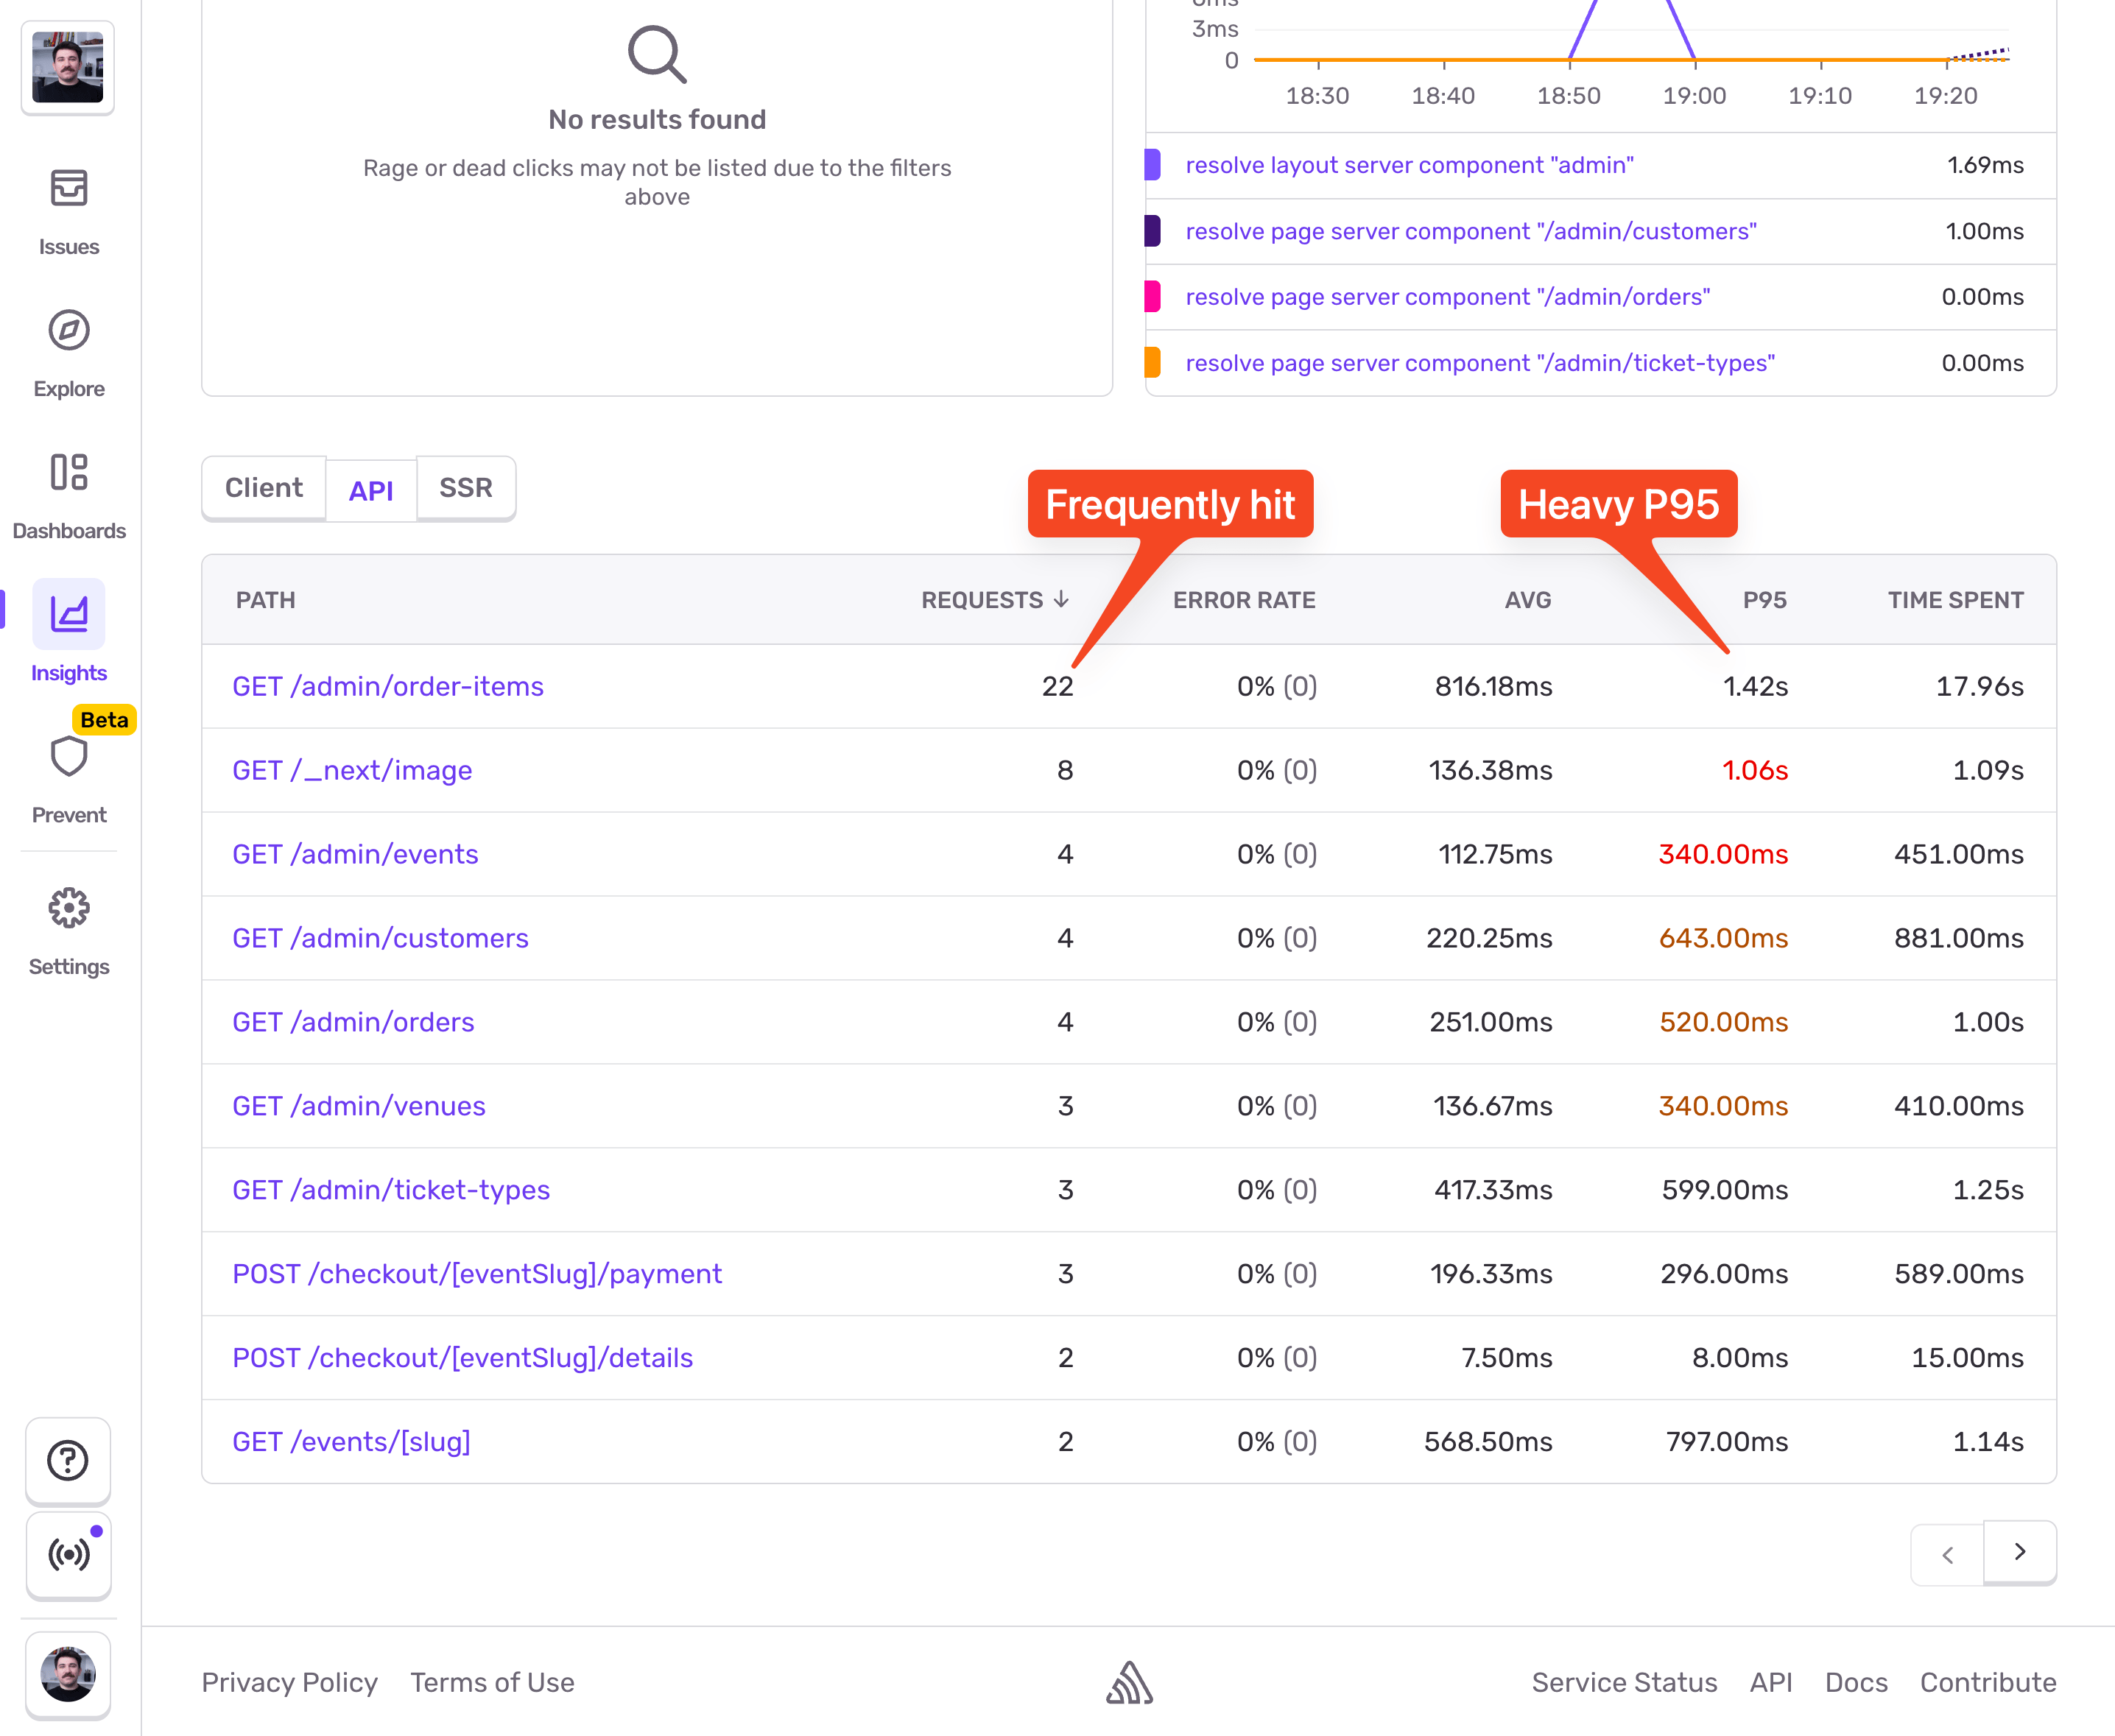2115x1736 pixels.
Task: Open Settings from the sidebar
Action: point(68,909)
